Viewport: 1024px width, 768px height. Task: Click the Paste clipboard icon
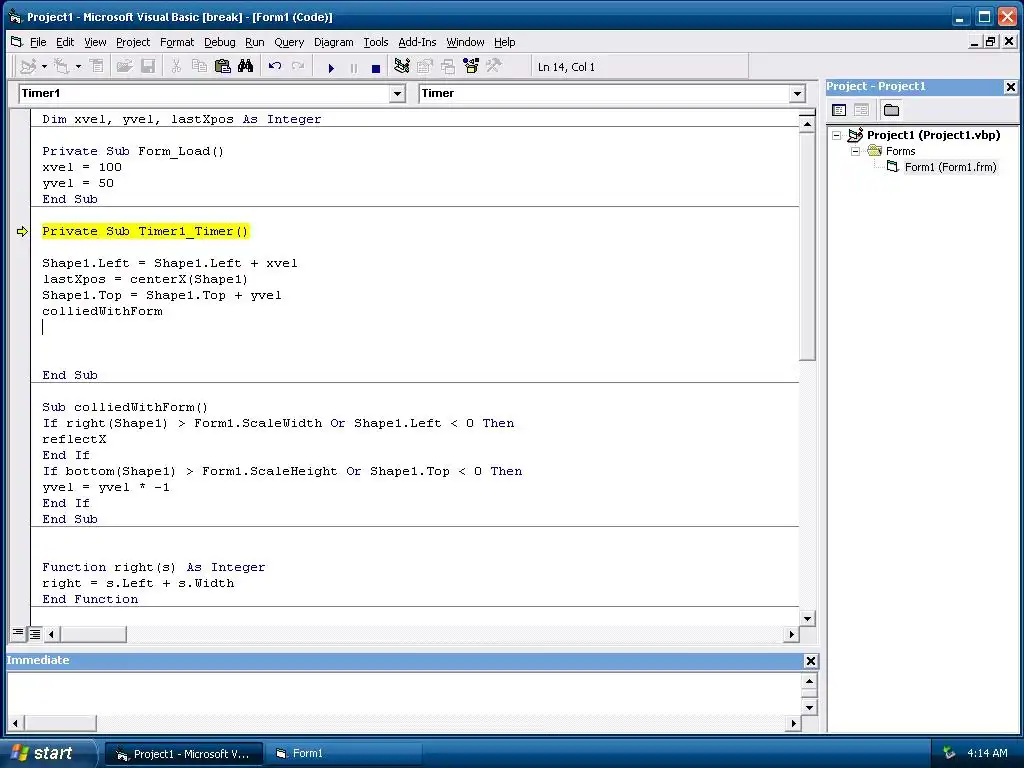click(223, 67)
